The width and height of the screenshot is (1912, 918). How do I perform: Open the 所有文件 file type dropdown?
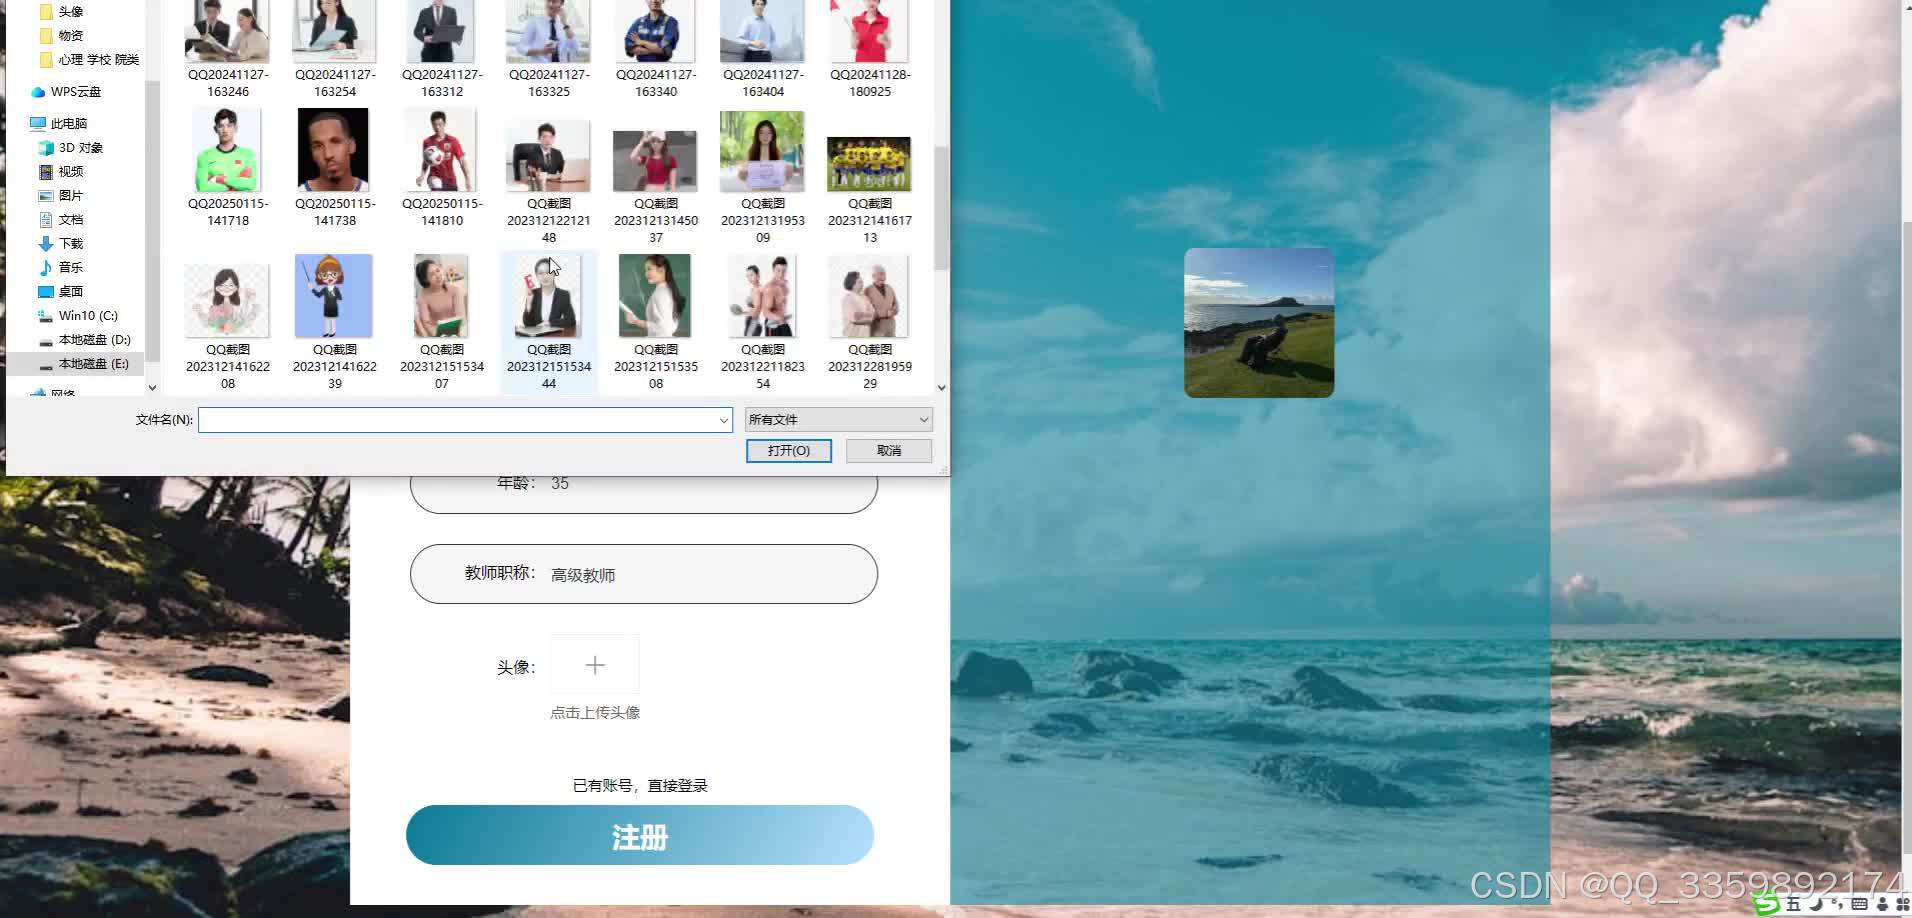pos(837,419)
